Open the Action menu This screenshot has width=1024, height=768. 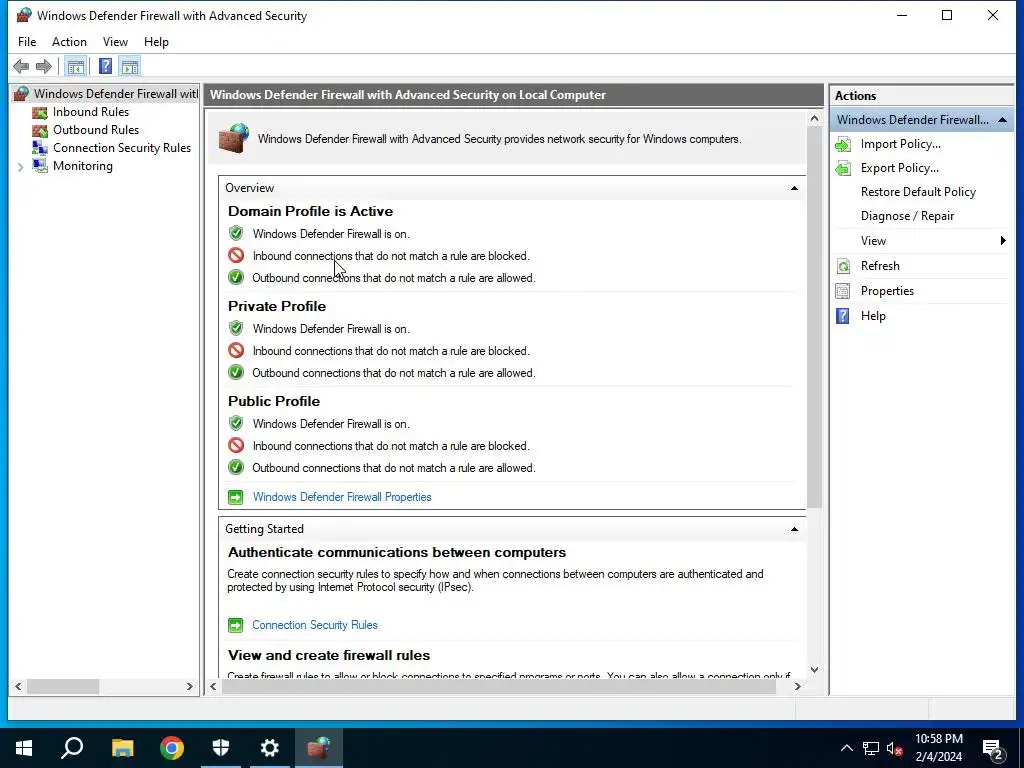[69, 42]
